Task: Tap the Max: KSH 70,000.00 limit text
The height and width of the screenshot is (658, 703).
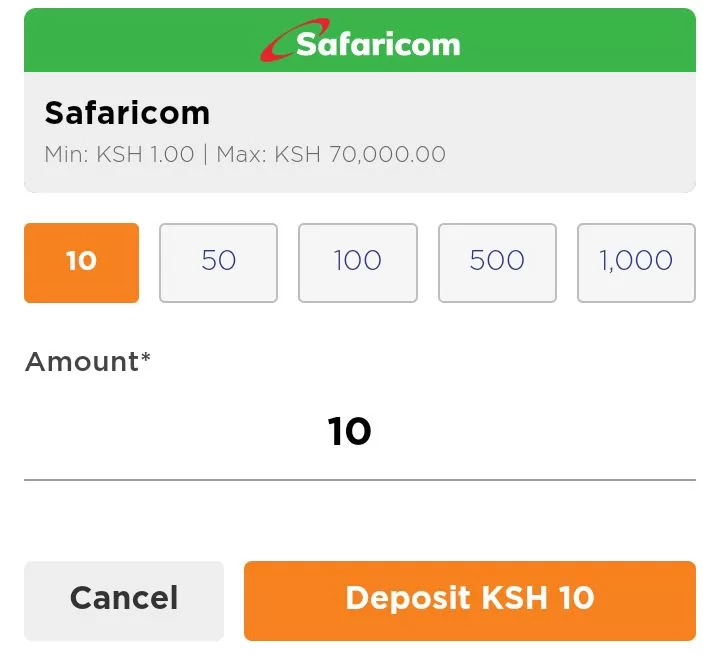Action: (331, 155)
